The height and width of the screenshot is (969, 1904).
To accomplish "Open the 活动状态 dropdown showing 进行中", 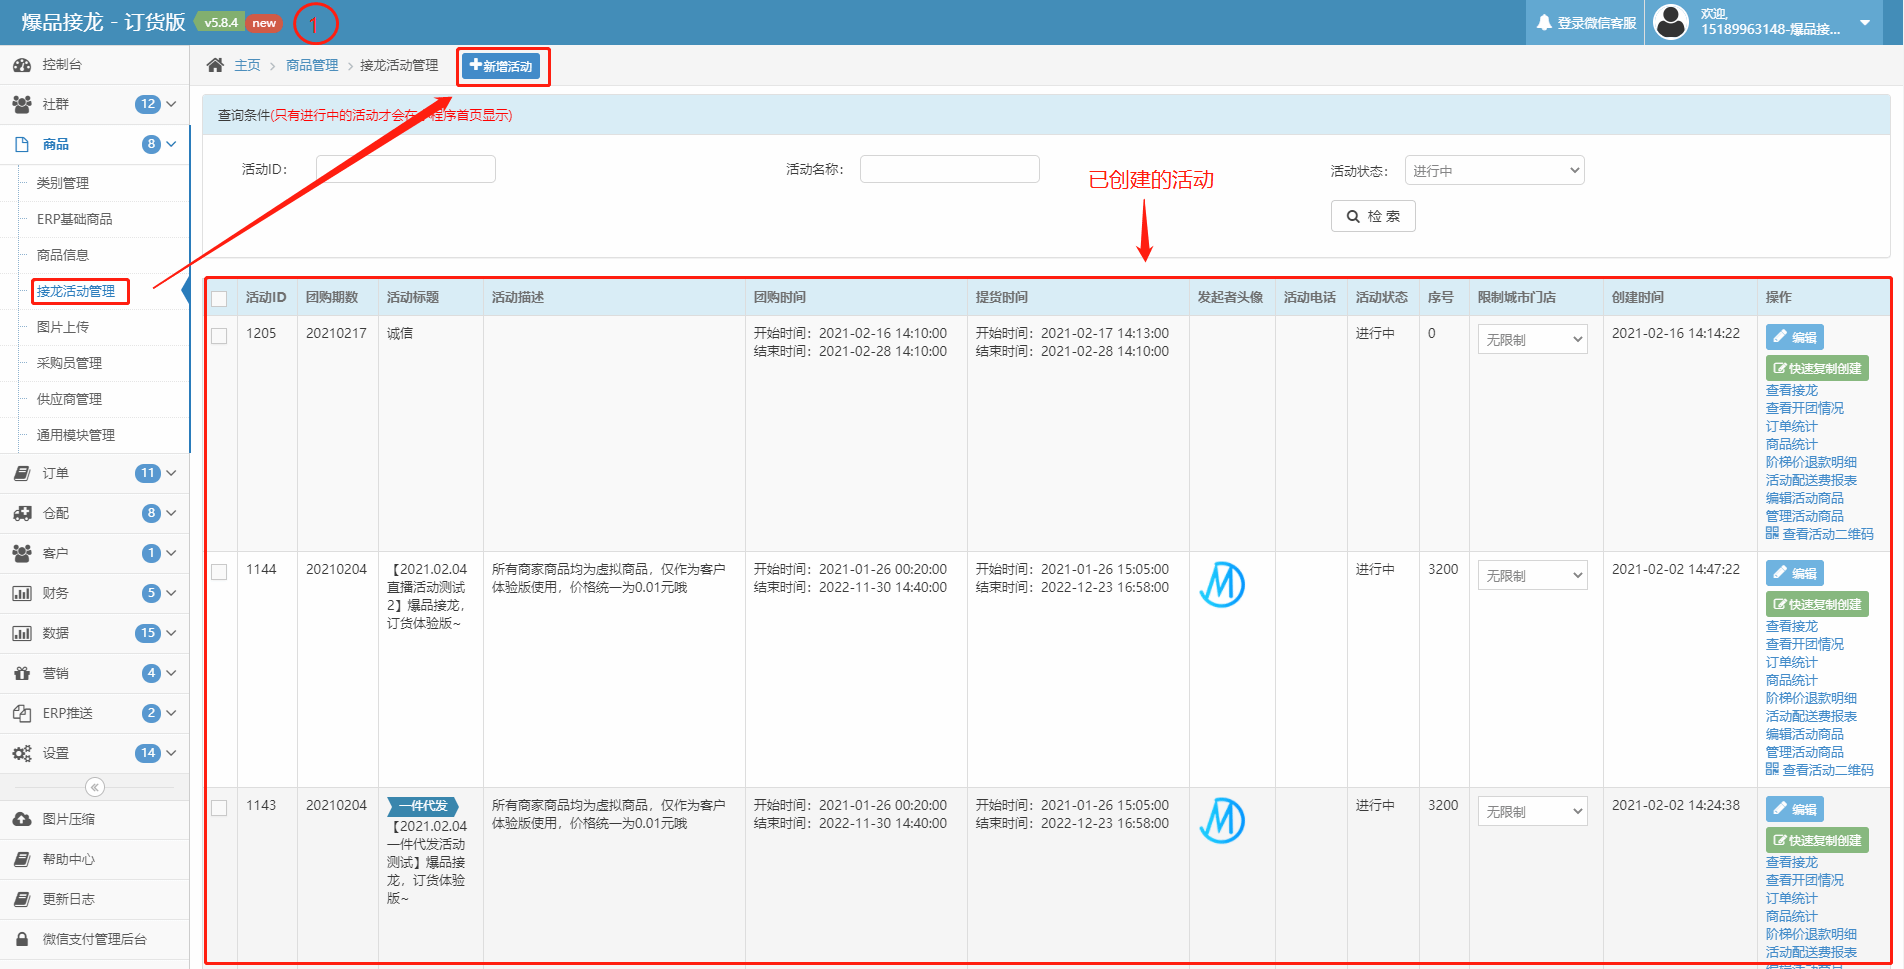I will (1494, 171).
